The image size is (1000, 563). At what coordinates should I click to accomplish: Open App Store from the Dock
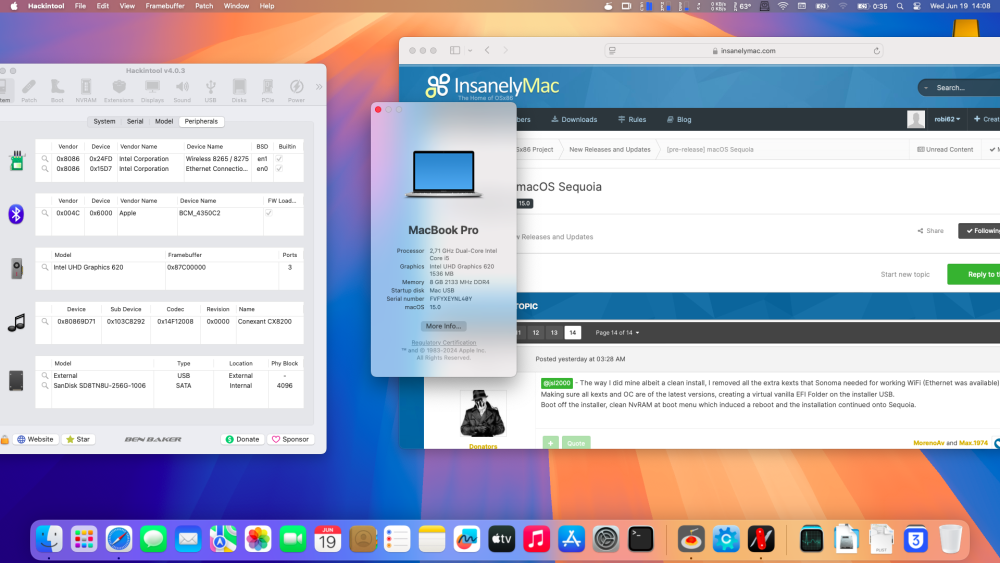tap(571, 539)
